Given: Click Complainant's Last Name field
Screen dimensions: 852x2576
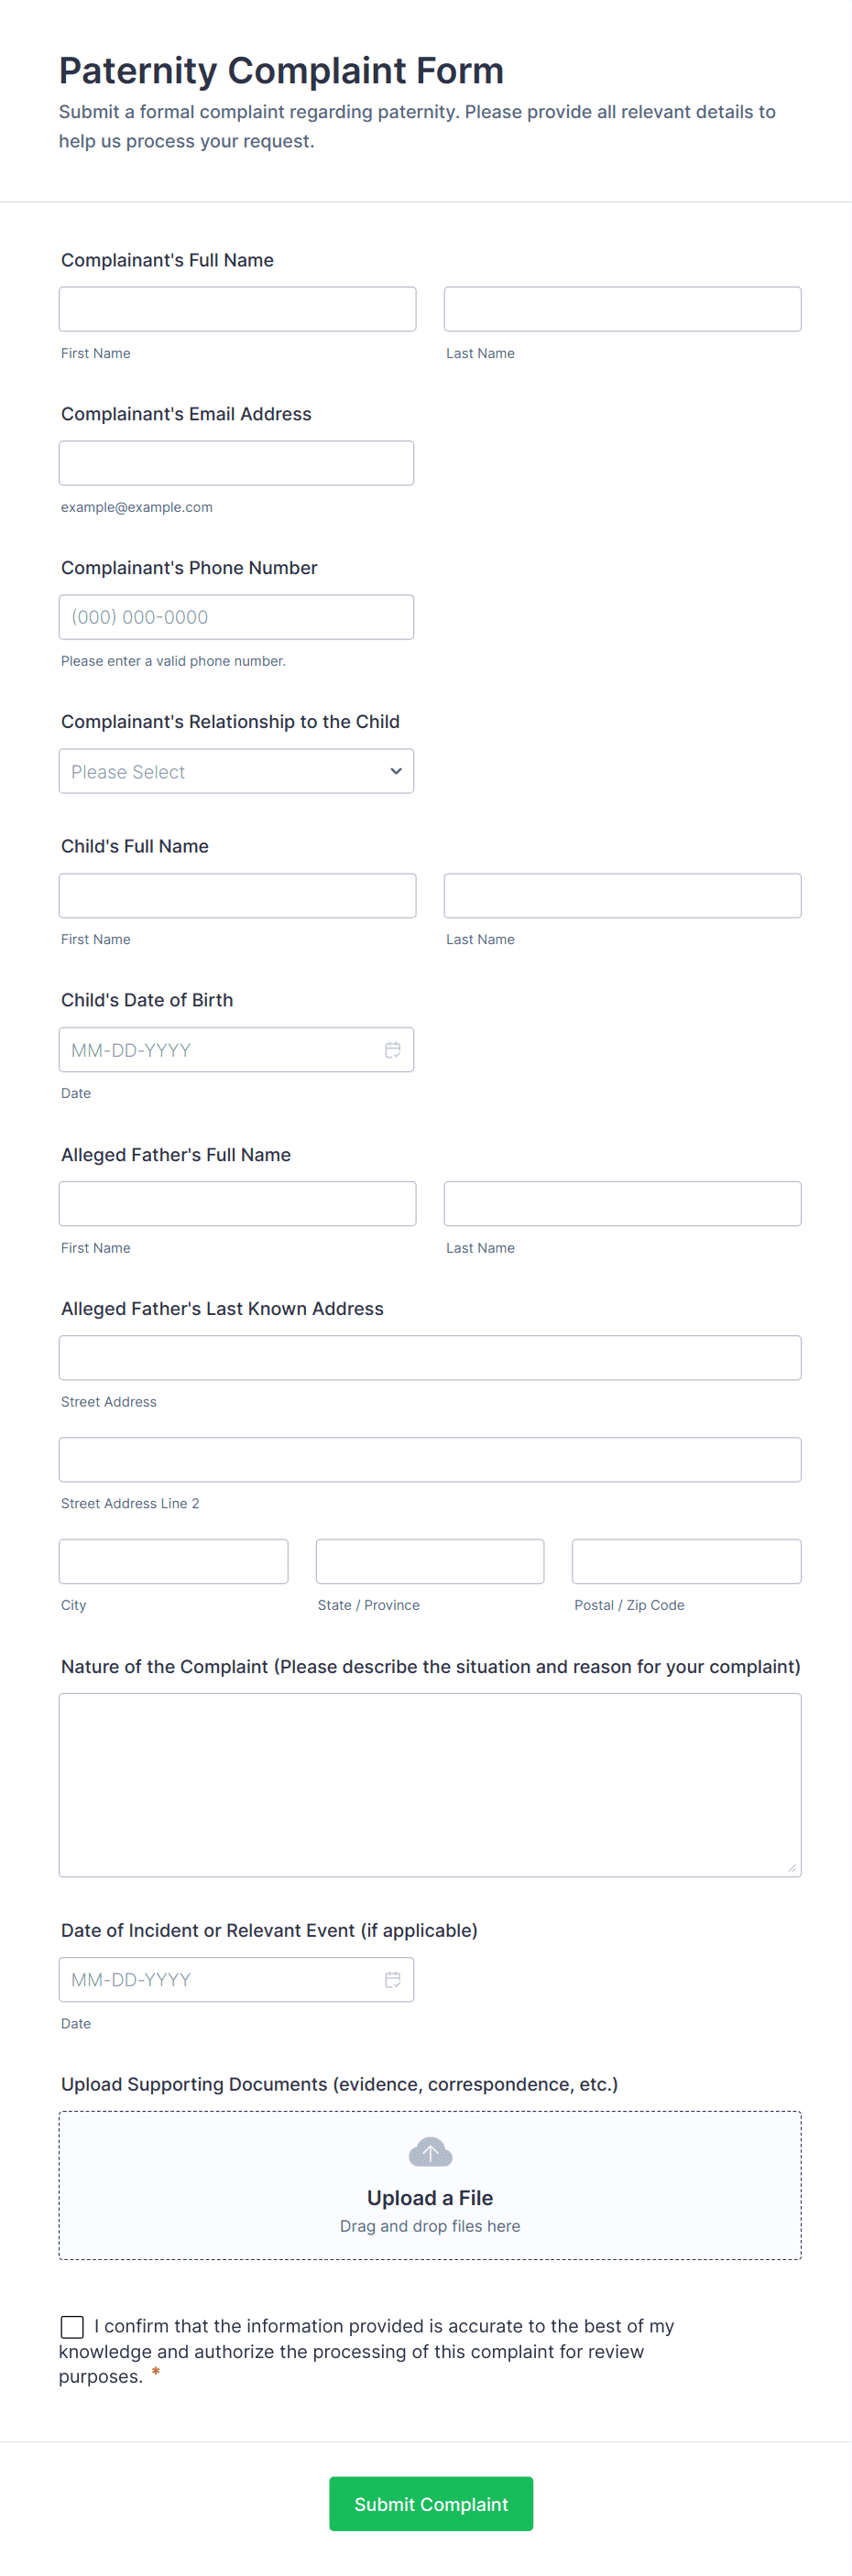Looking at the screenshot, I should click(x=622, y=309).
